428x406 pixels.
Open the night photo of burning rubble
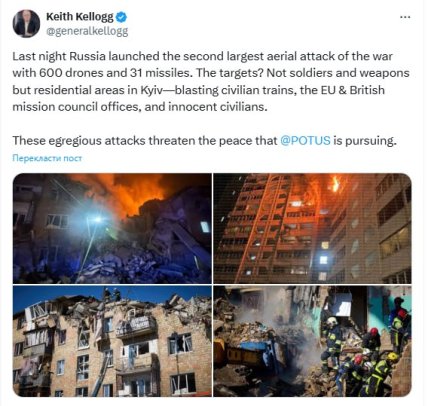click(112, 228)
